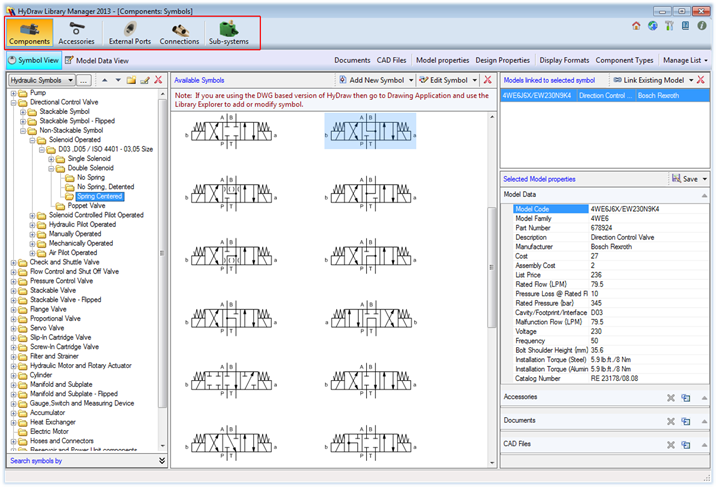
Task: Save the selected model properties
Action: [684, 179]
